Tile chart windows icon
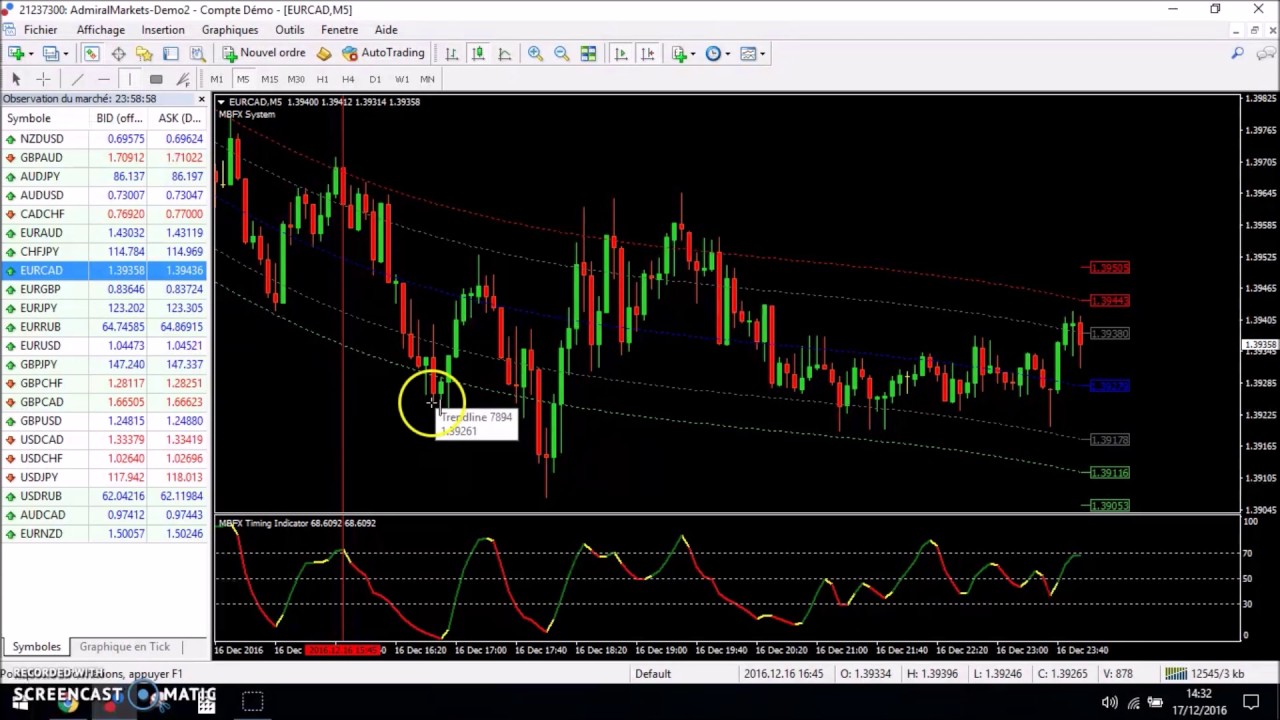The height and width of the screenshot is (720, 1280). click(x=588, y=53)
